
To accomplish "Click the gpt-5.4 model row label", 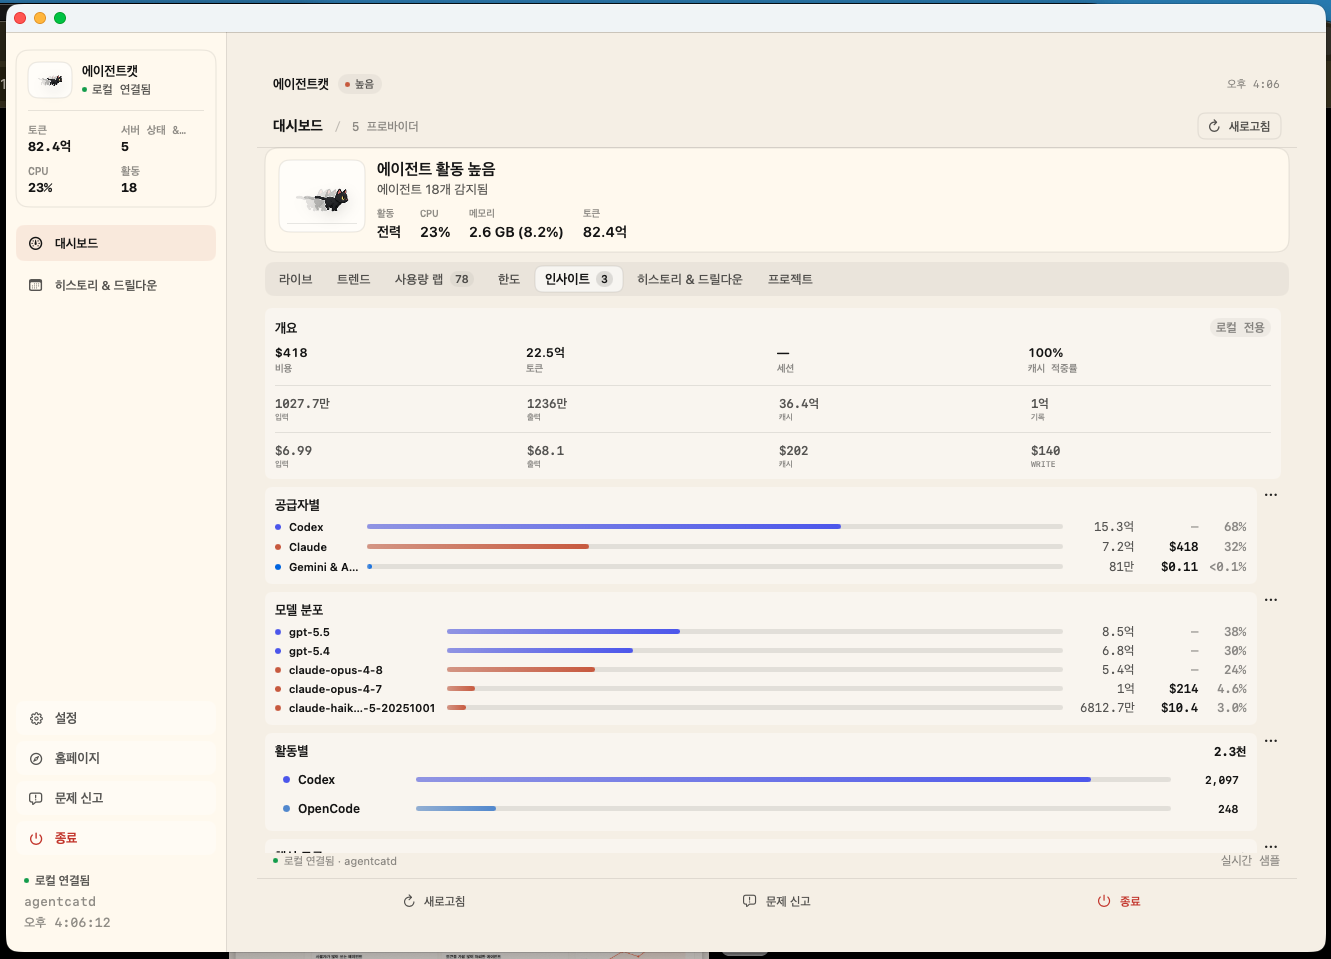I will 309,651.
